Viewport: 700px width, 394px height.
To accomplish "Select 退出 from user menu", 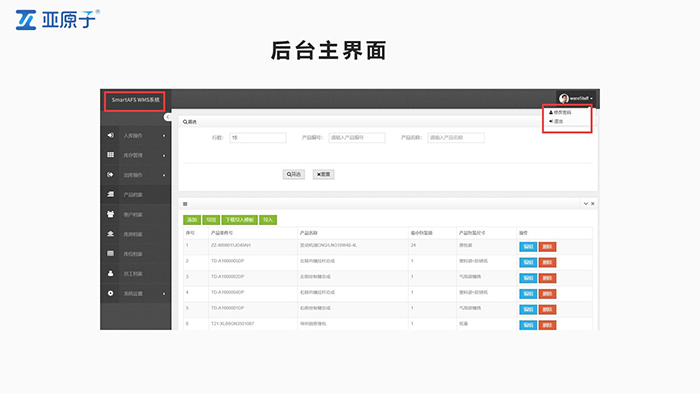I will (556, 121).
